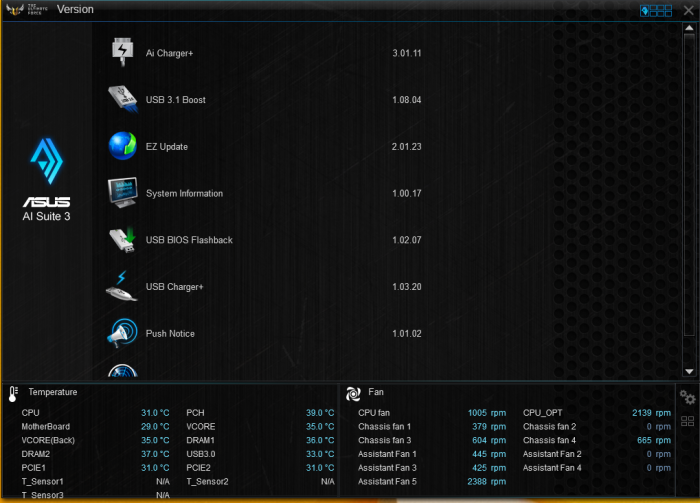Click the Assistant Fan 3 425 rpm value

click(489, 468)
